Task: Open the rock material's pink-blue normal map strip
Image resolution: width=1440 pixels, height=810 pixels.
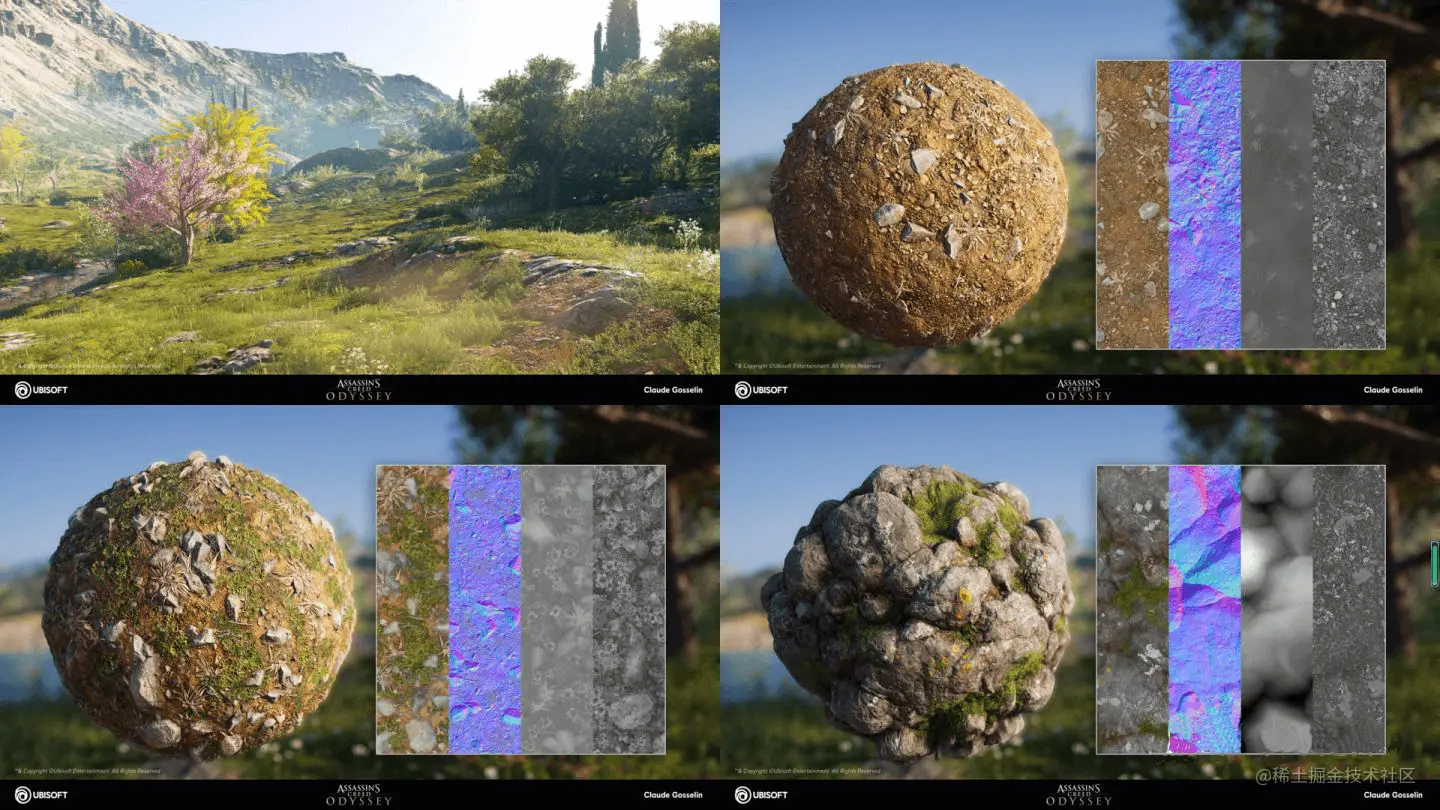Action: [1205, 609]
